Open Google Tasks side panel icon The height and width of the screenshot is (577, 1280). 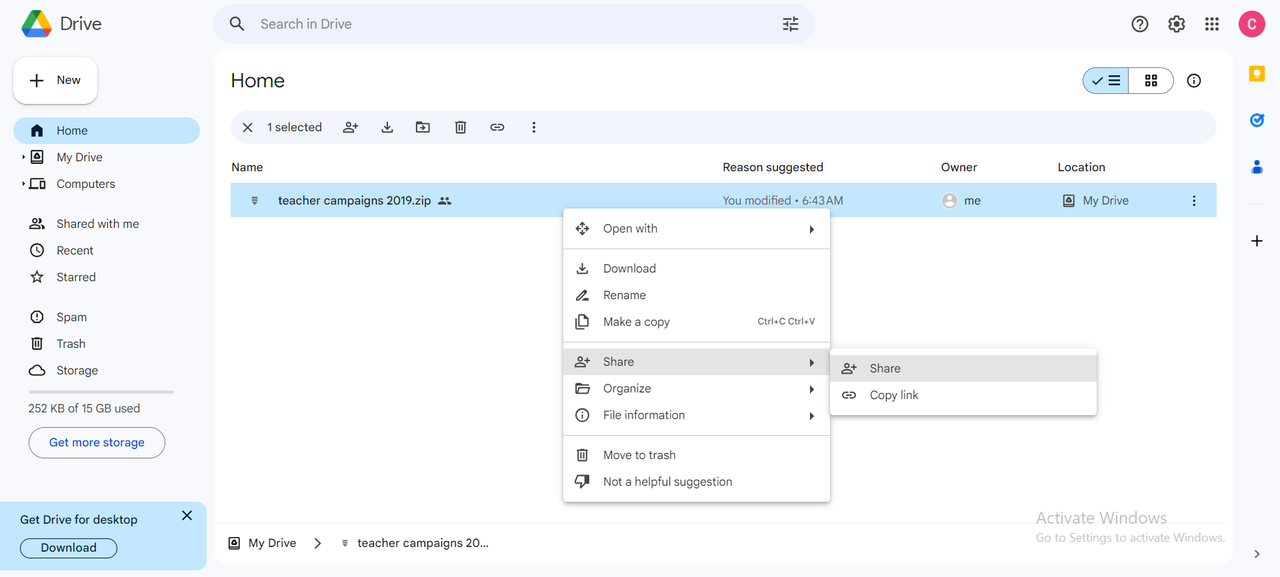[x=1257, y=121]
